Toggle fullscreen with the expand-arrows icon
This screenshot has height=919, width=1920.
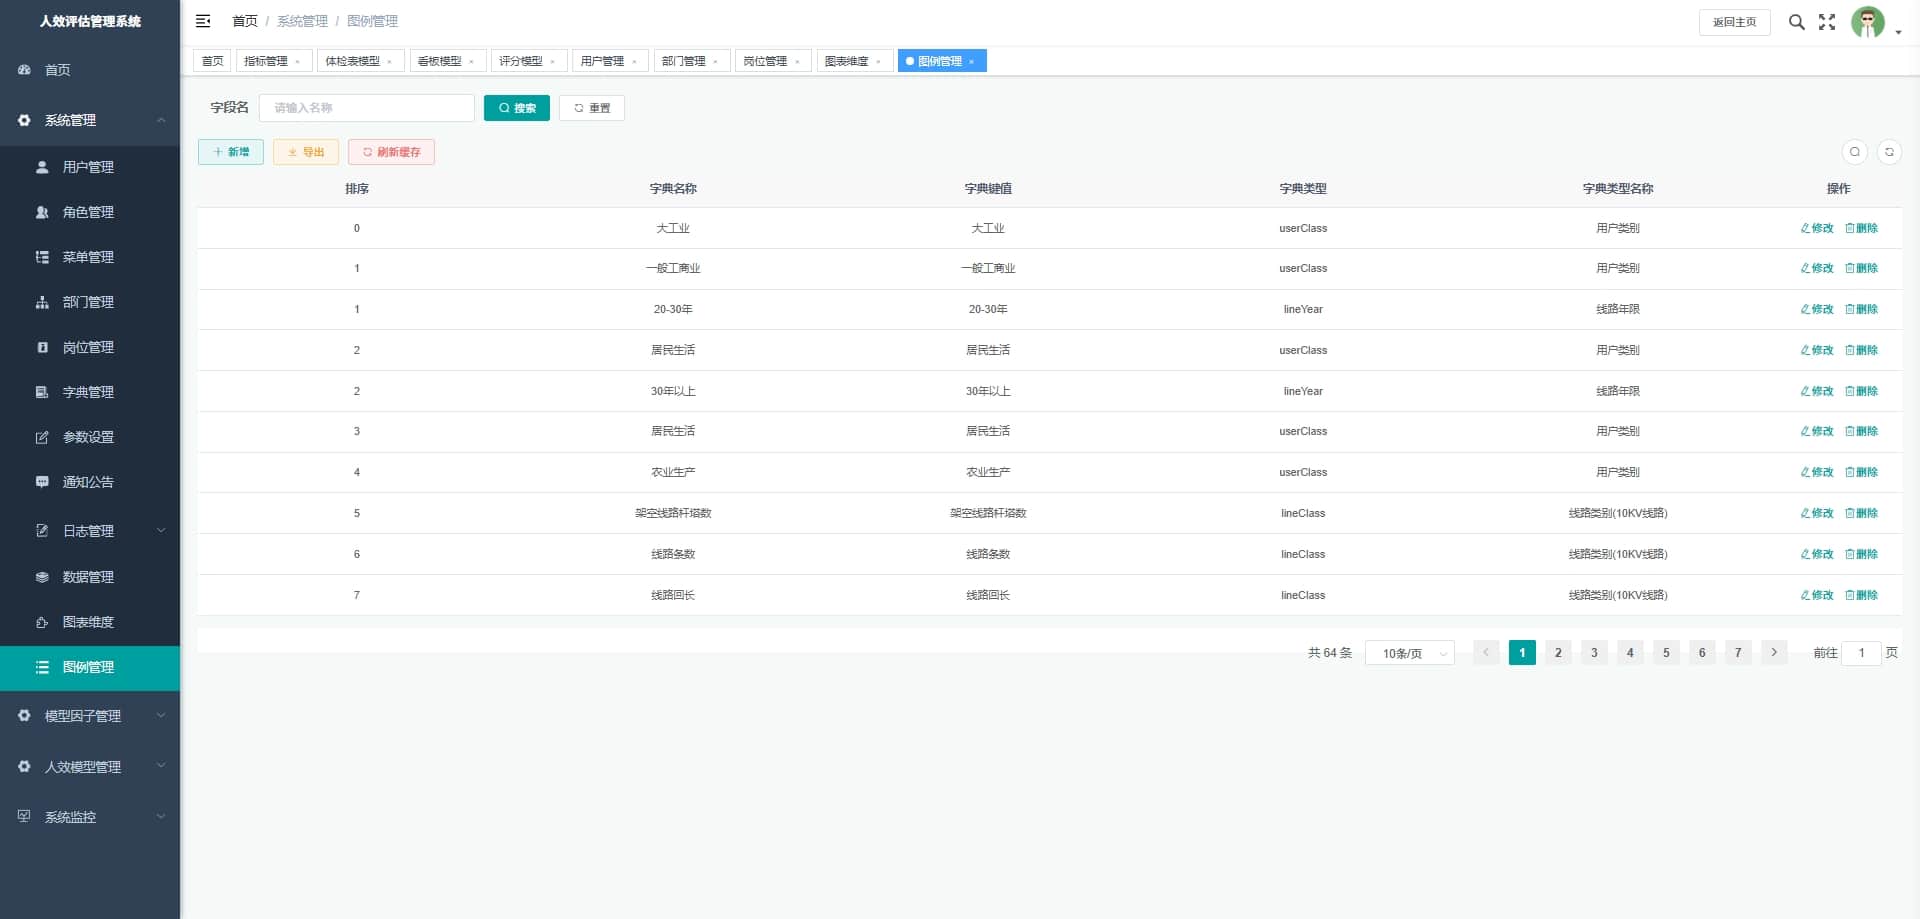[1827, 22]
